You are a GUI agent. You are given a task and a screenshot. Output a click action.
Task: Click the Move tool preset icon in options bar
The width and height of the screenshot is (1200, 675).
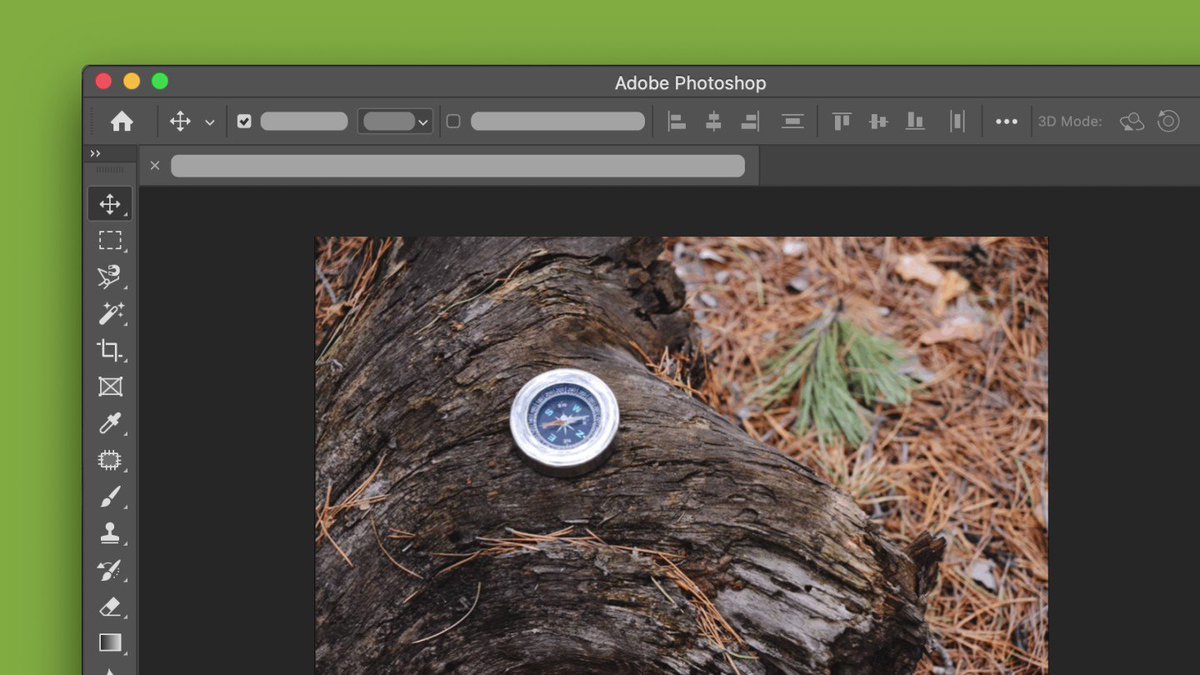coord(180,121)
